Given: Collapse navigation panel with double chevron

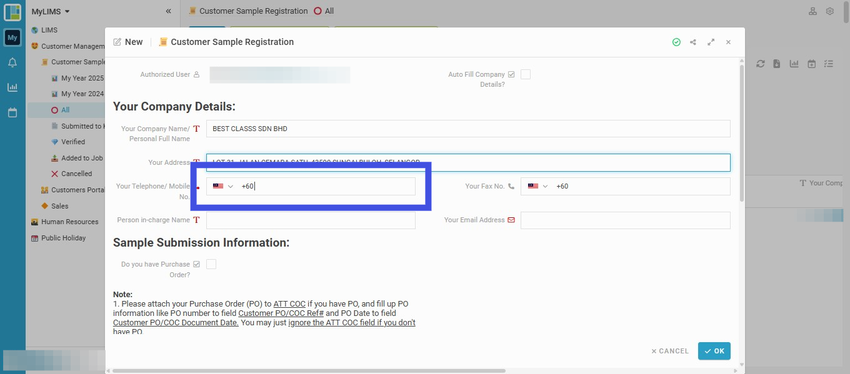Looking at the screenshot, I should click(168, 11).
